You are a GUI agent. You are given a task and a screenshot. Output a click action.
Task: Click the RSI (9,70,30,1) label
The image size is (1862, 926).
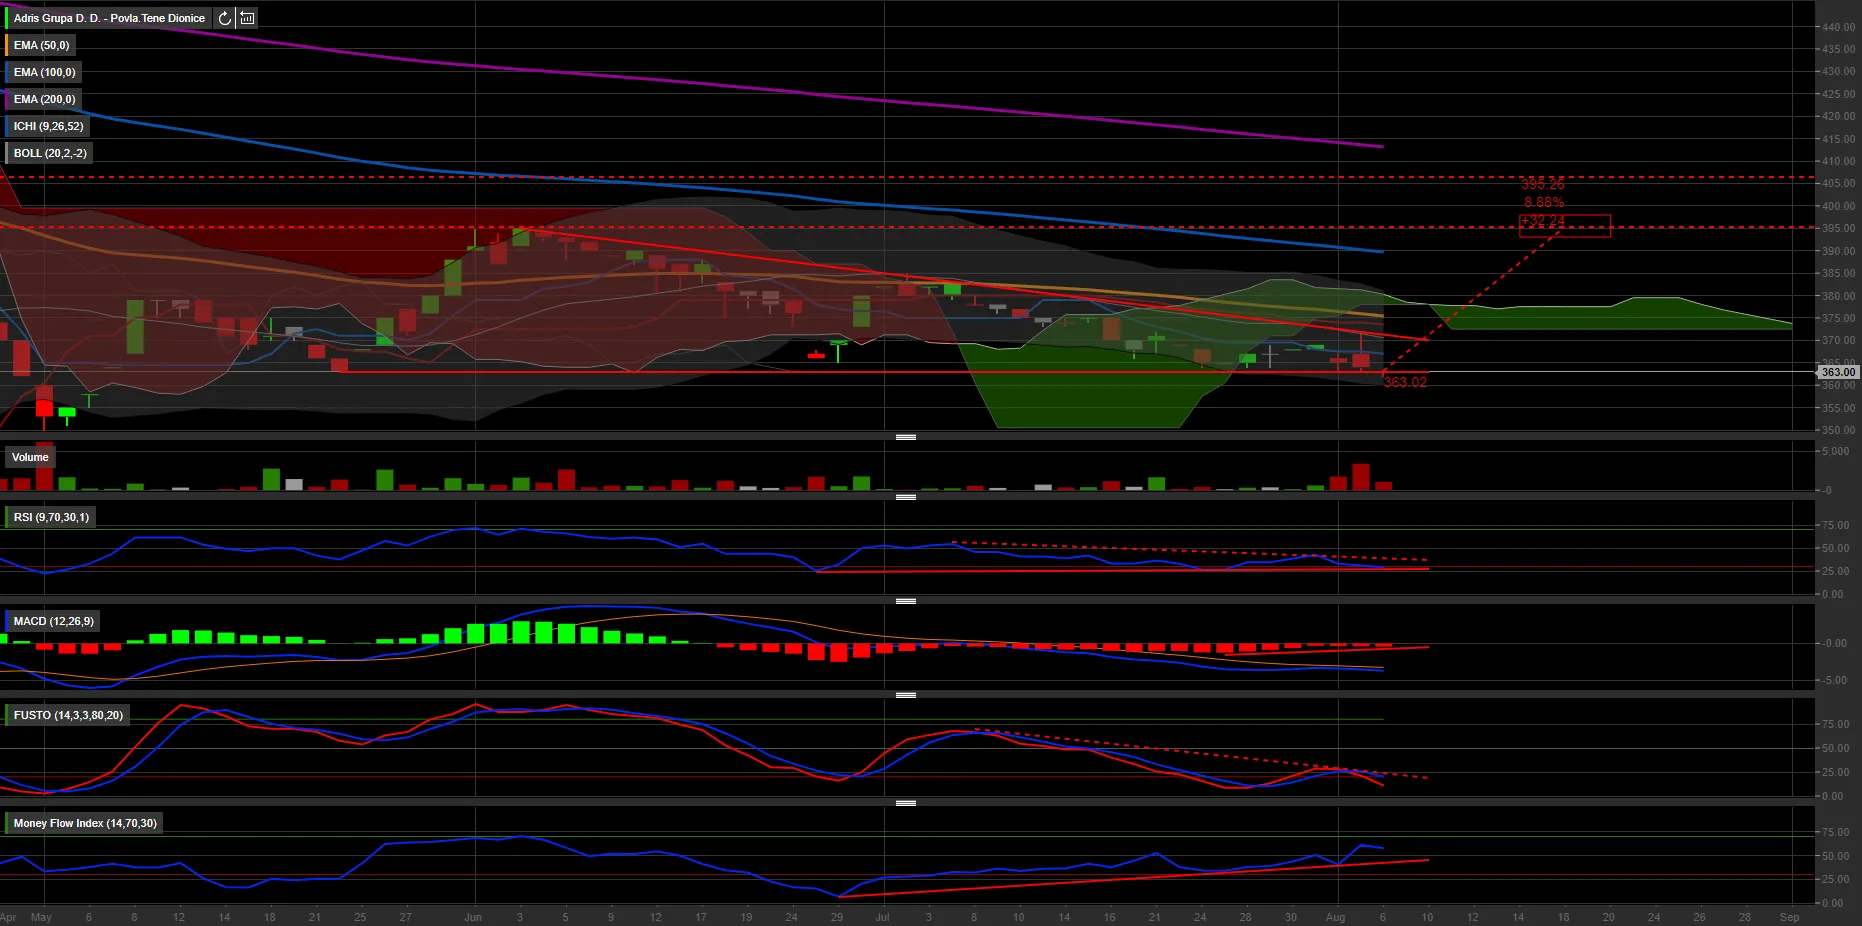[51, 517]
